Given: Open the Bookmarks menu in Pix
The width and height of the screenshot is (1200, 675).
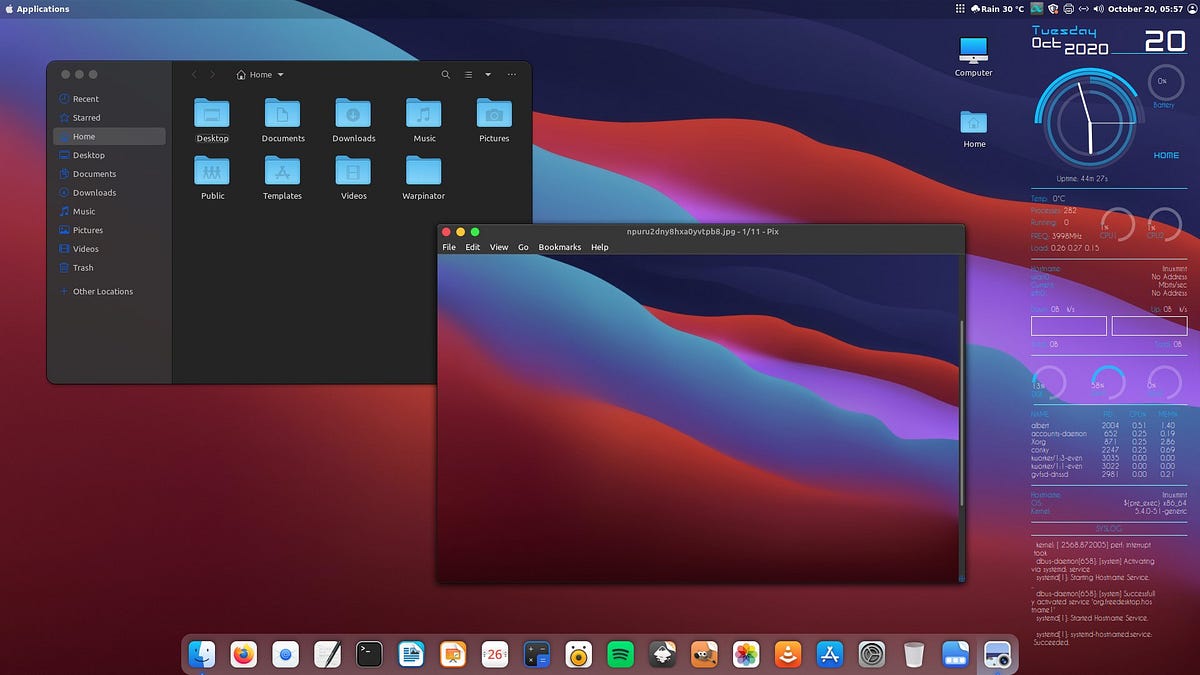Looking at the screenshot, I should click(x=560, y=247).
